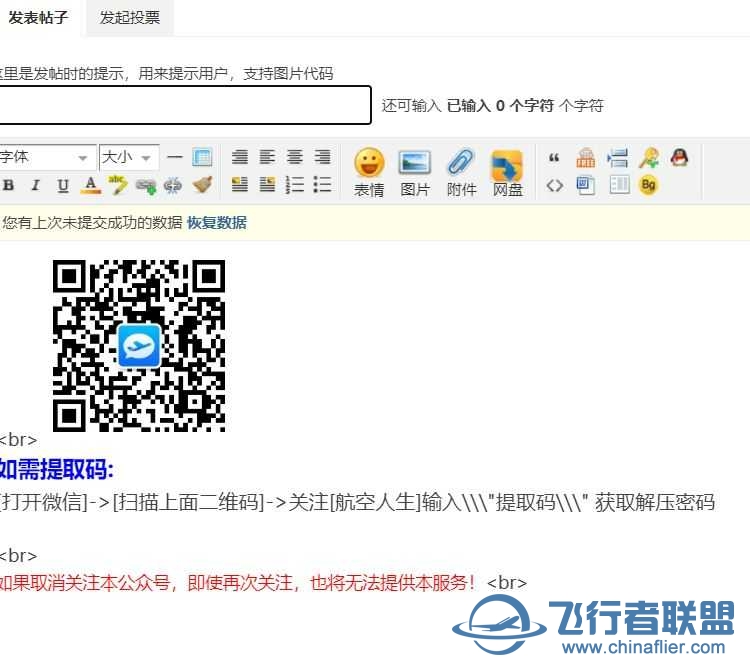This screenshot has width=750, height=672.
Task: Align text center
Action: tap(295, 157)
